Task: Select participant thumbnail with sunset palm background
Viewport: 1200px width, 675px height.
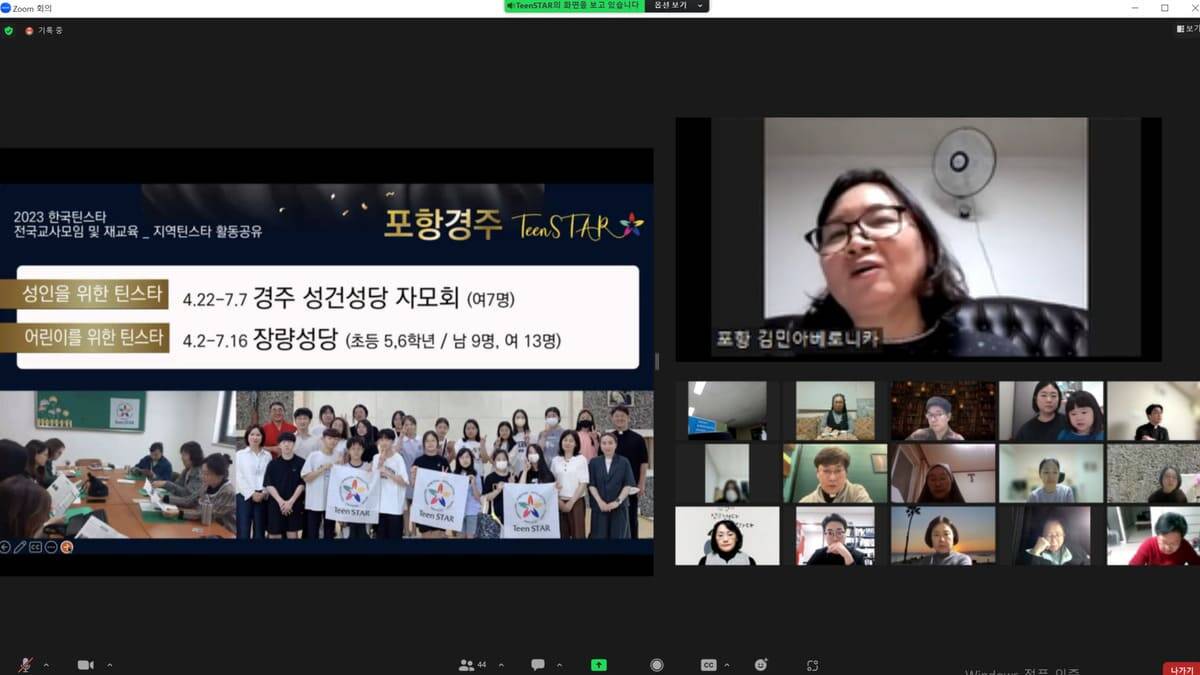Action: [x=943, y=536]
